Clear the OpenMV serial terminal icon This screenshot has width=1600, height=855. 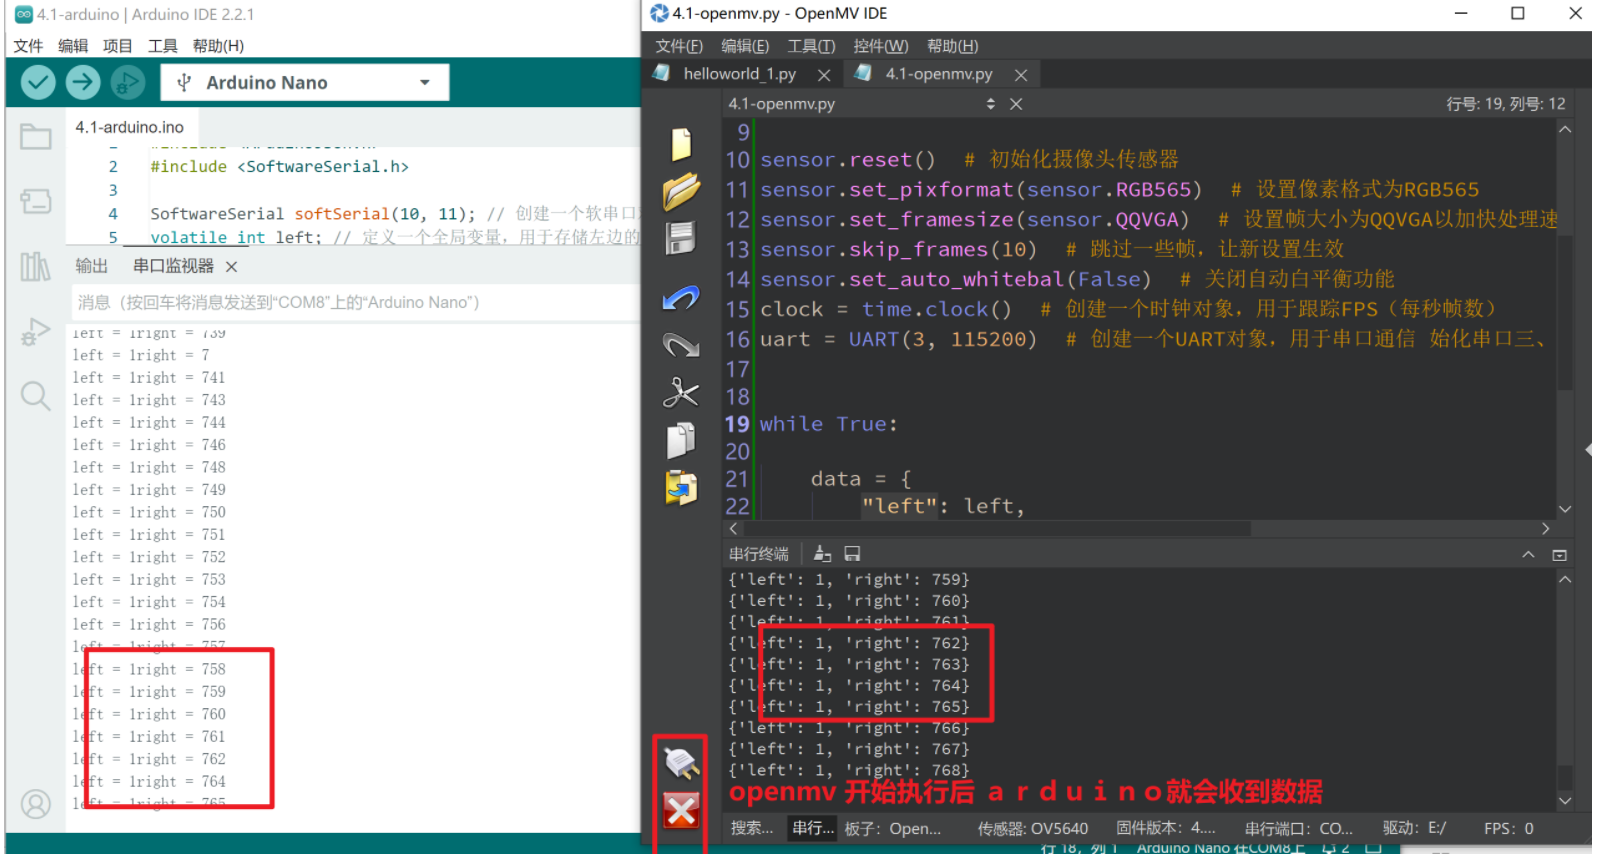pos(823,553)
